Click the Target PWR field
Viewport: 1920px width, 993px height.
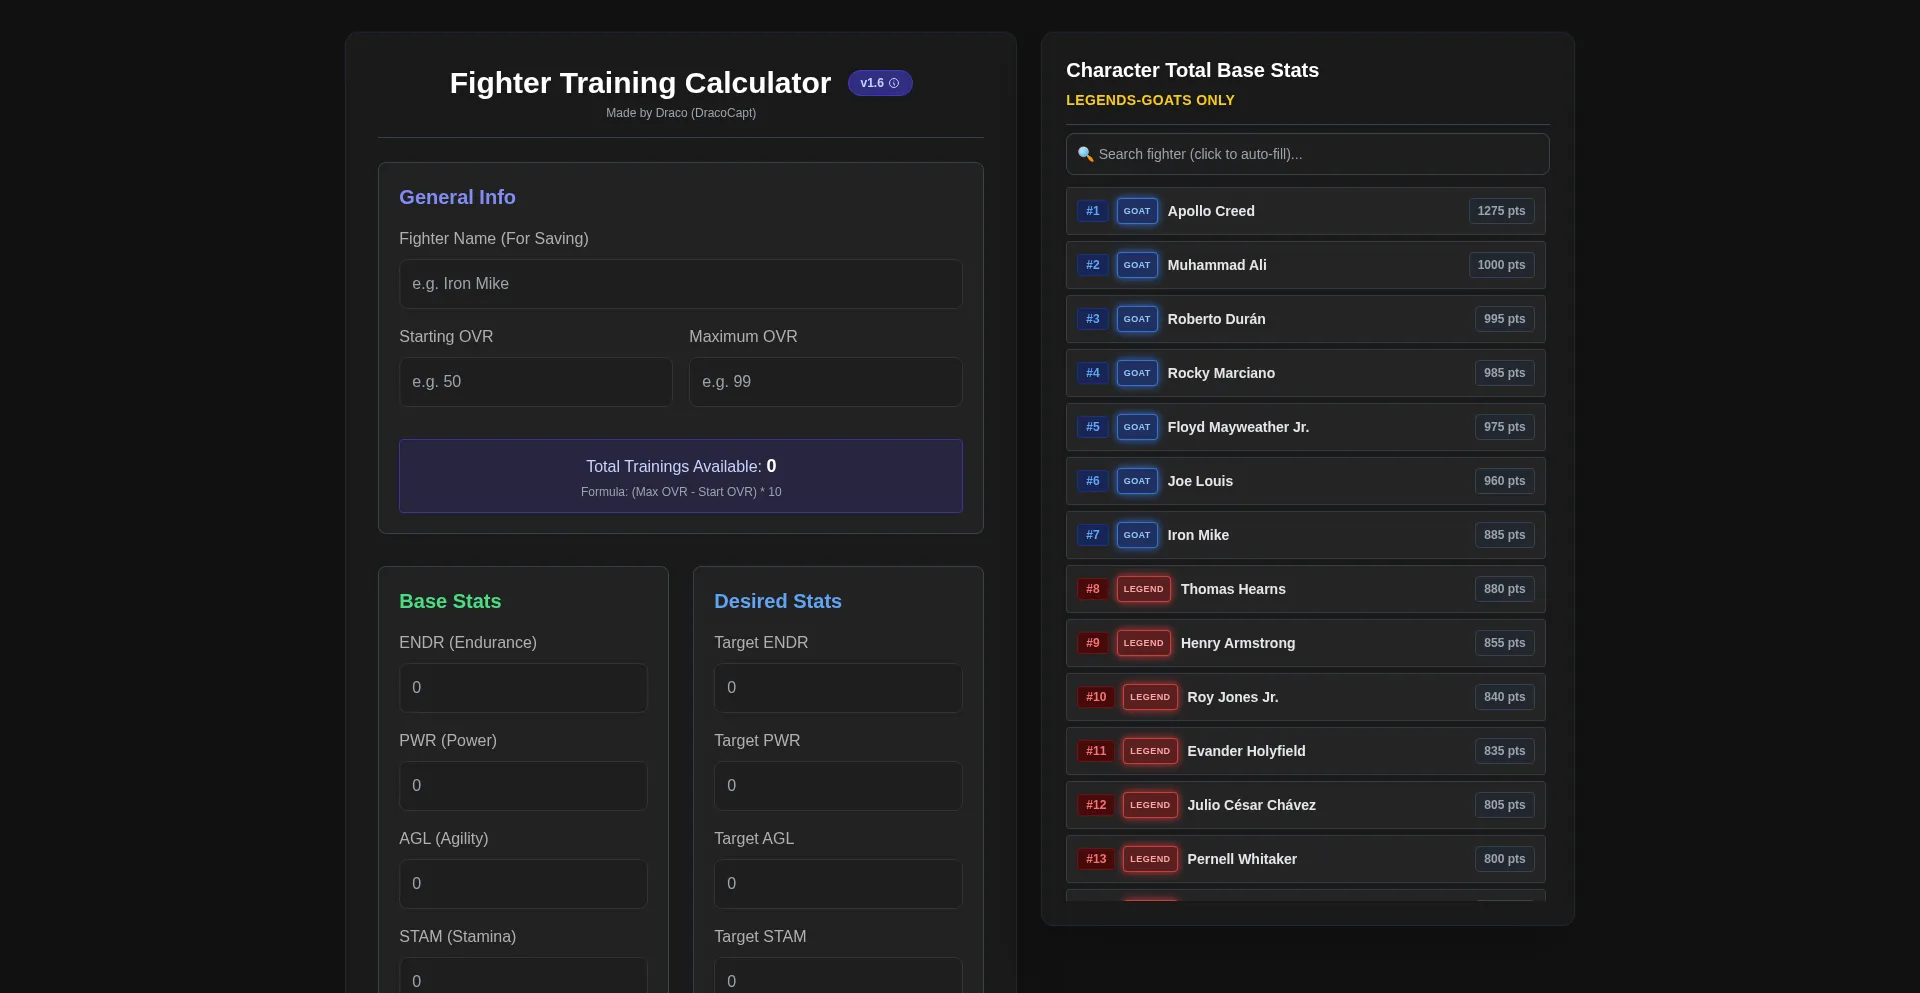tap(838, 786)
